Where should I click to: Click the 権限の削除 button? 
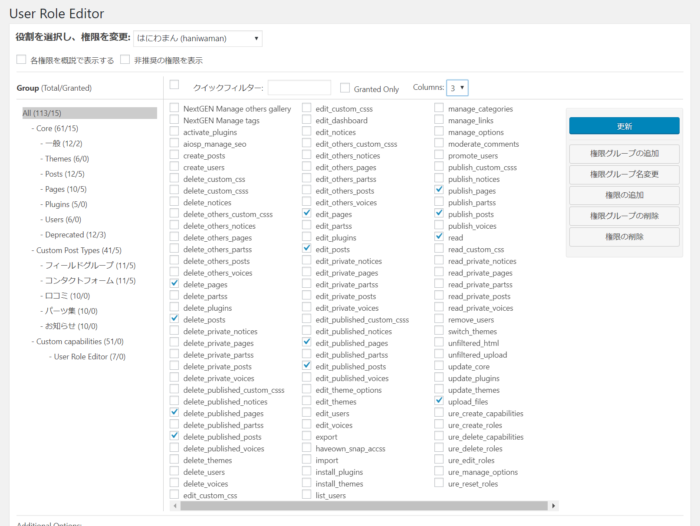coord(623,237)
